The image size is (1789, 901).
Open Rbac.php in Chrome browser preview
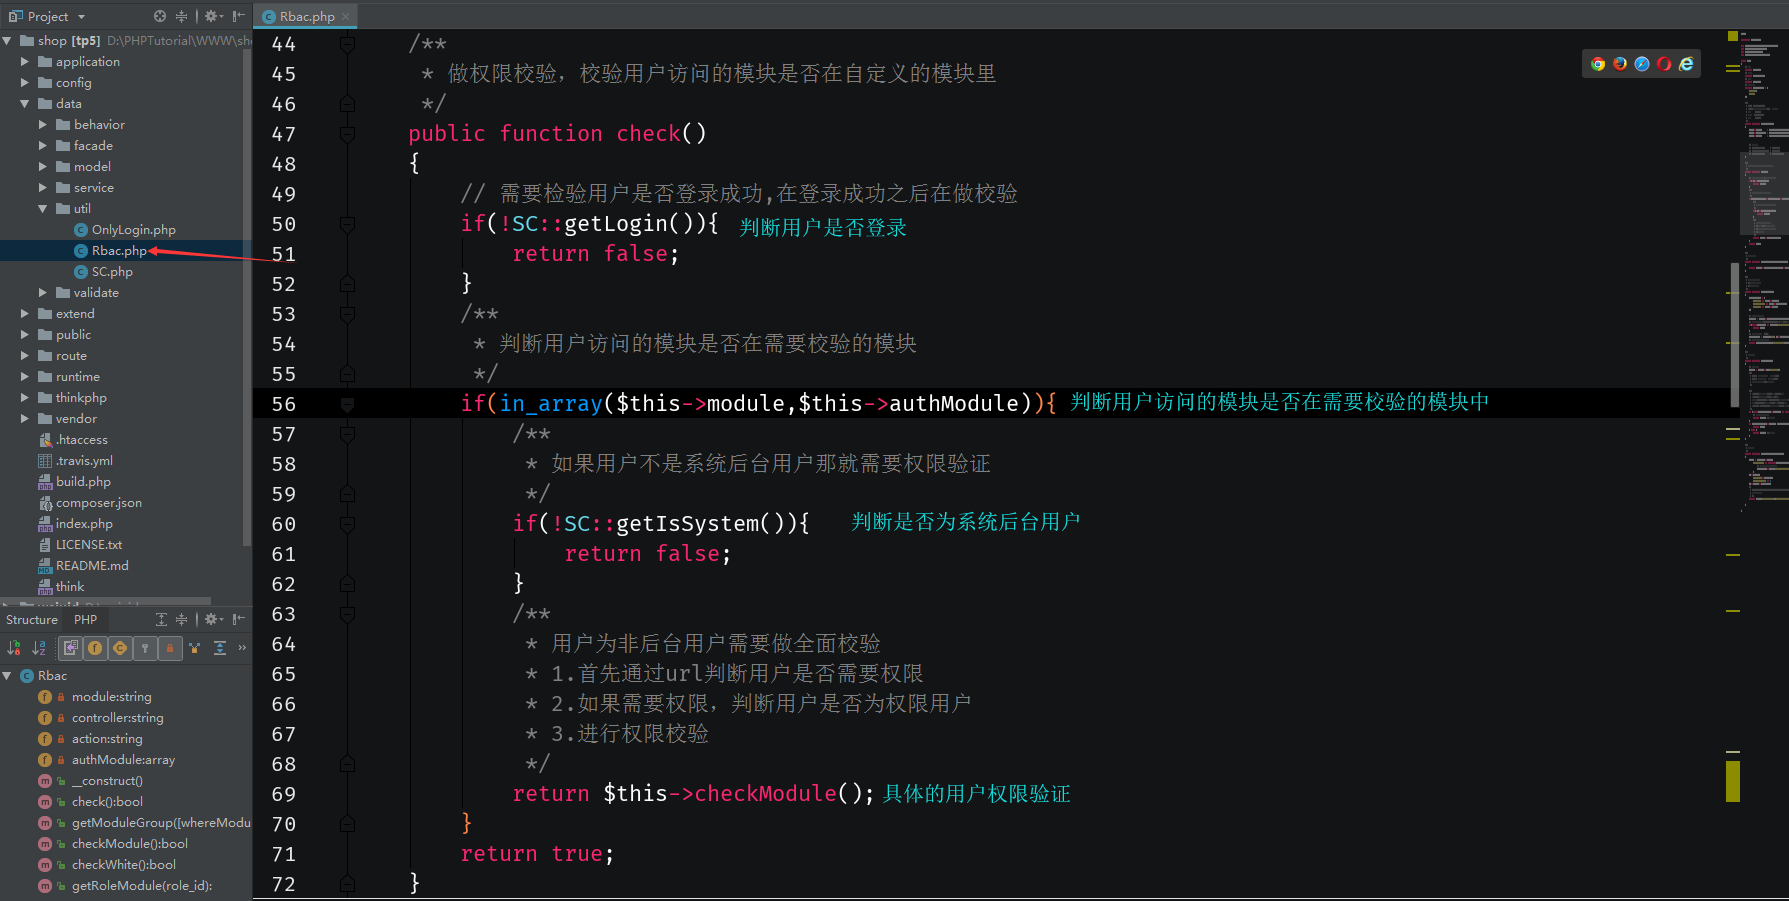1597,63
